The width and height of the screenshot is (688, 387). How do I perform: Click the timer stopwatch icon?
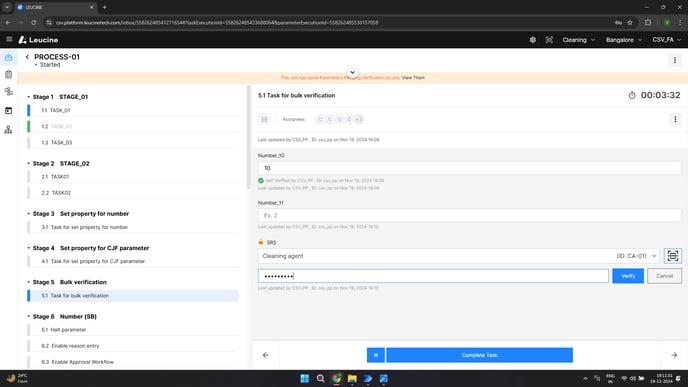tap(632, 95)
